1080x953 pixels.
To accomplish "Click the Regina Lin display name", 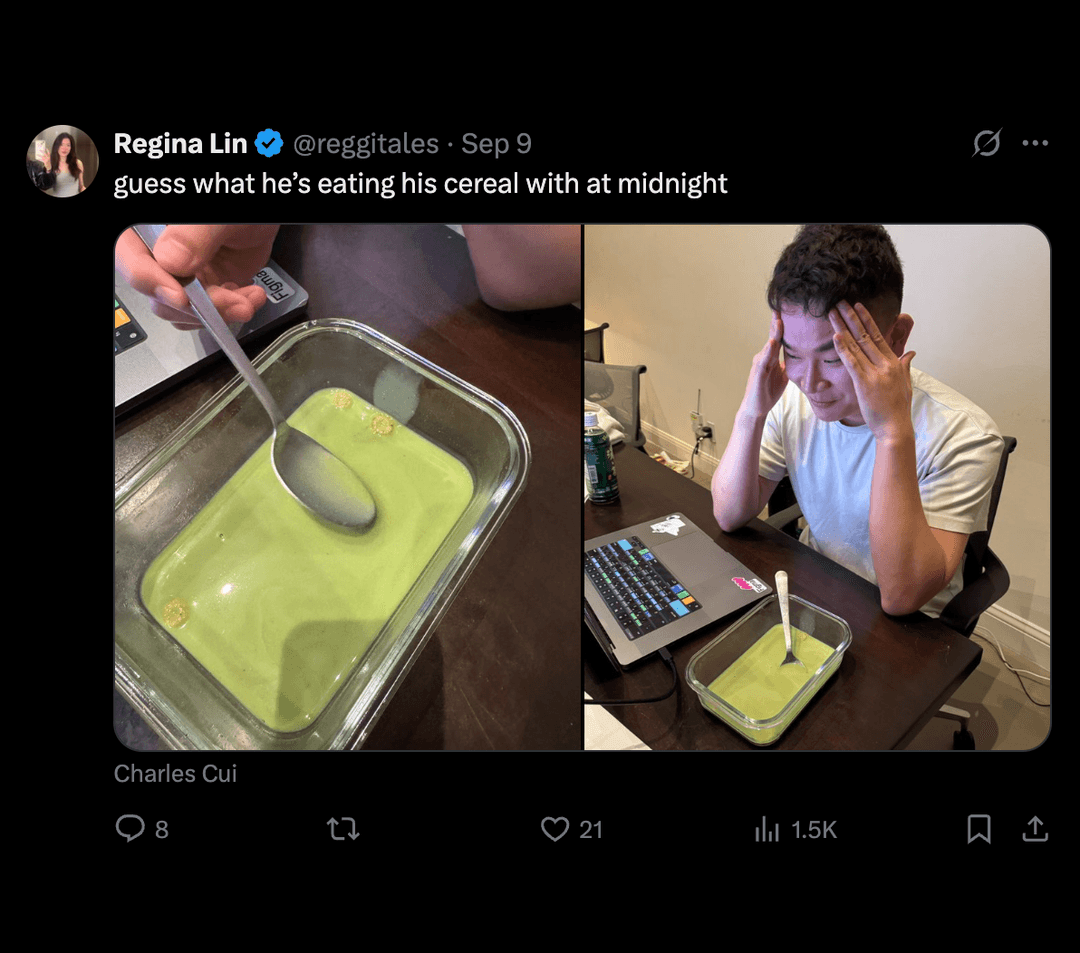I will [180, 144].
